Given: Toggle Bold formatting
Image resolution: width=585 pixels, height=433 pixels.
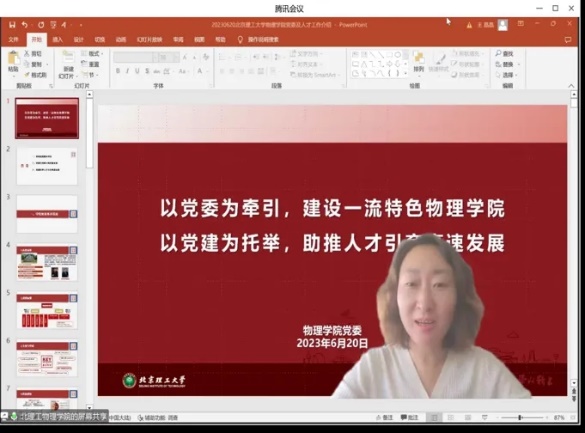Looking at the screenshot, I should click(x=118, y=71).
